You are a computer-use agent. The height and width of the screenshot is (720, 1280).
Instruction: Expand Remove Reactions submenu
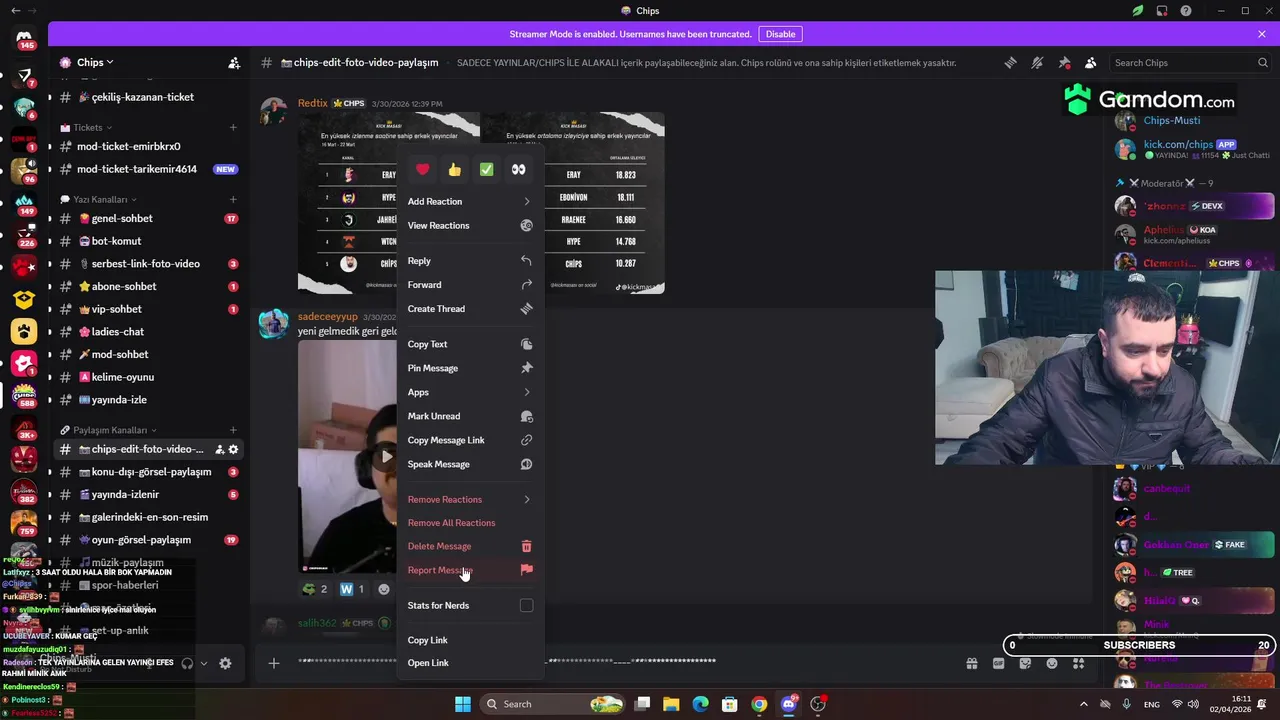click(470, 499)
